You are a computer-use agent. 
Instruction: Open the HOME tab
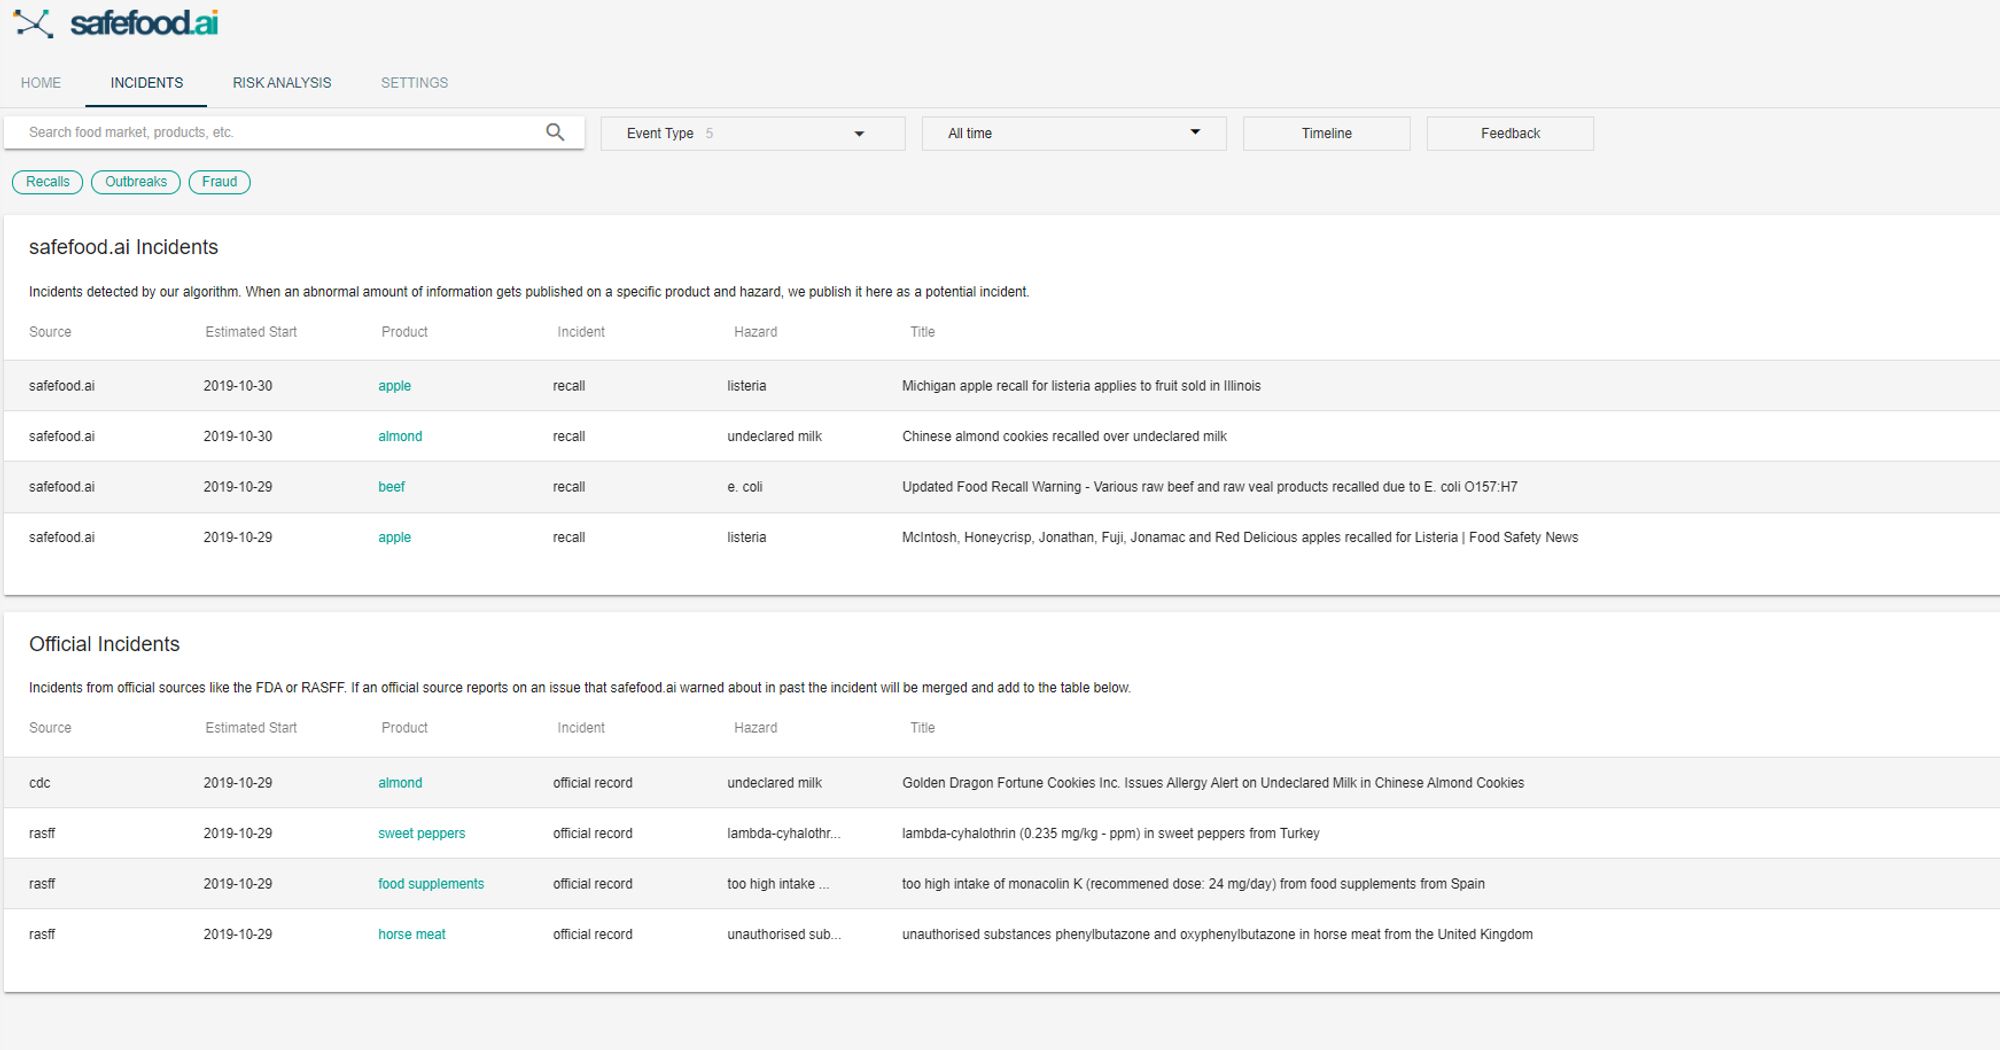[x=41, y=83]
